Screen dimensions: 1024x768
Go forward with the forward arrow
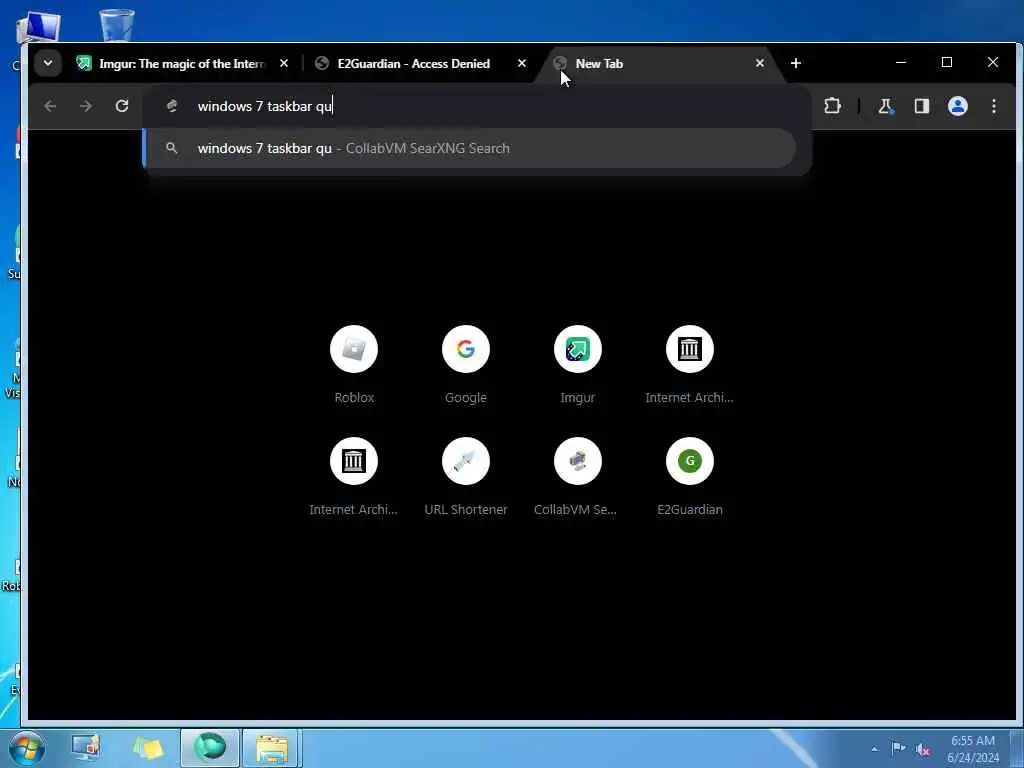click(x=86, y=106)
